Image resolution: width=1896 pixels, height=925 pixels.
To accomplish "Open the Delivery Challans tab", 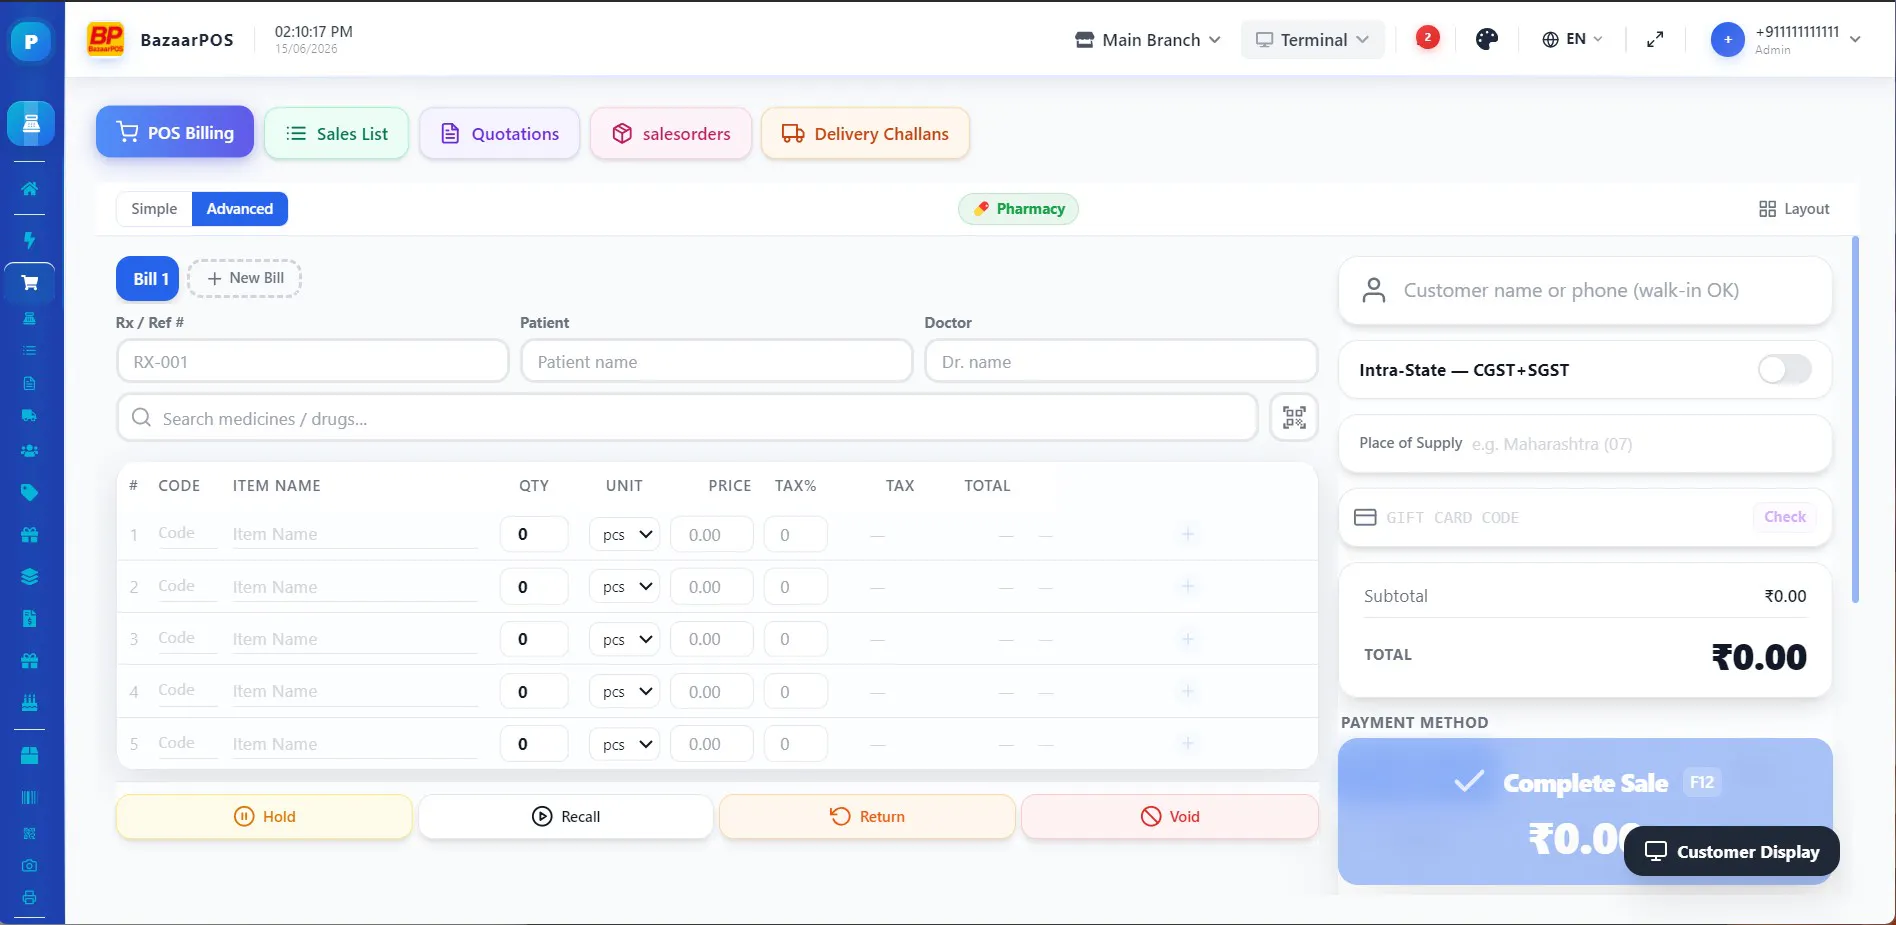I will (x=865, y=133).
